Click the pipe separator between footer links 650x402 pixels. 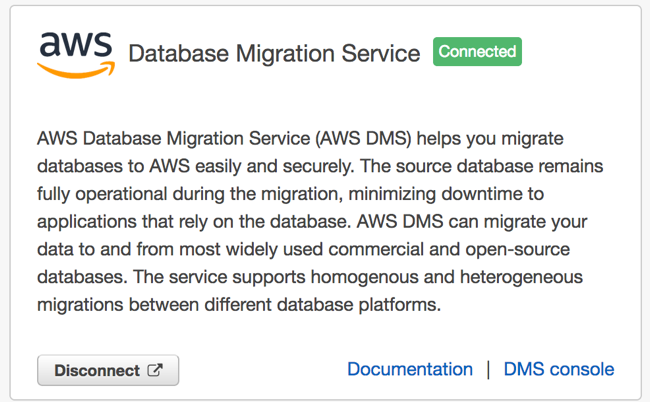(488, 369)
